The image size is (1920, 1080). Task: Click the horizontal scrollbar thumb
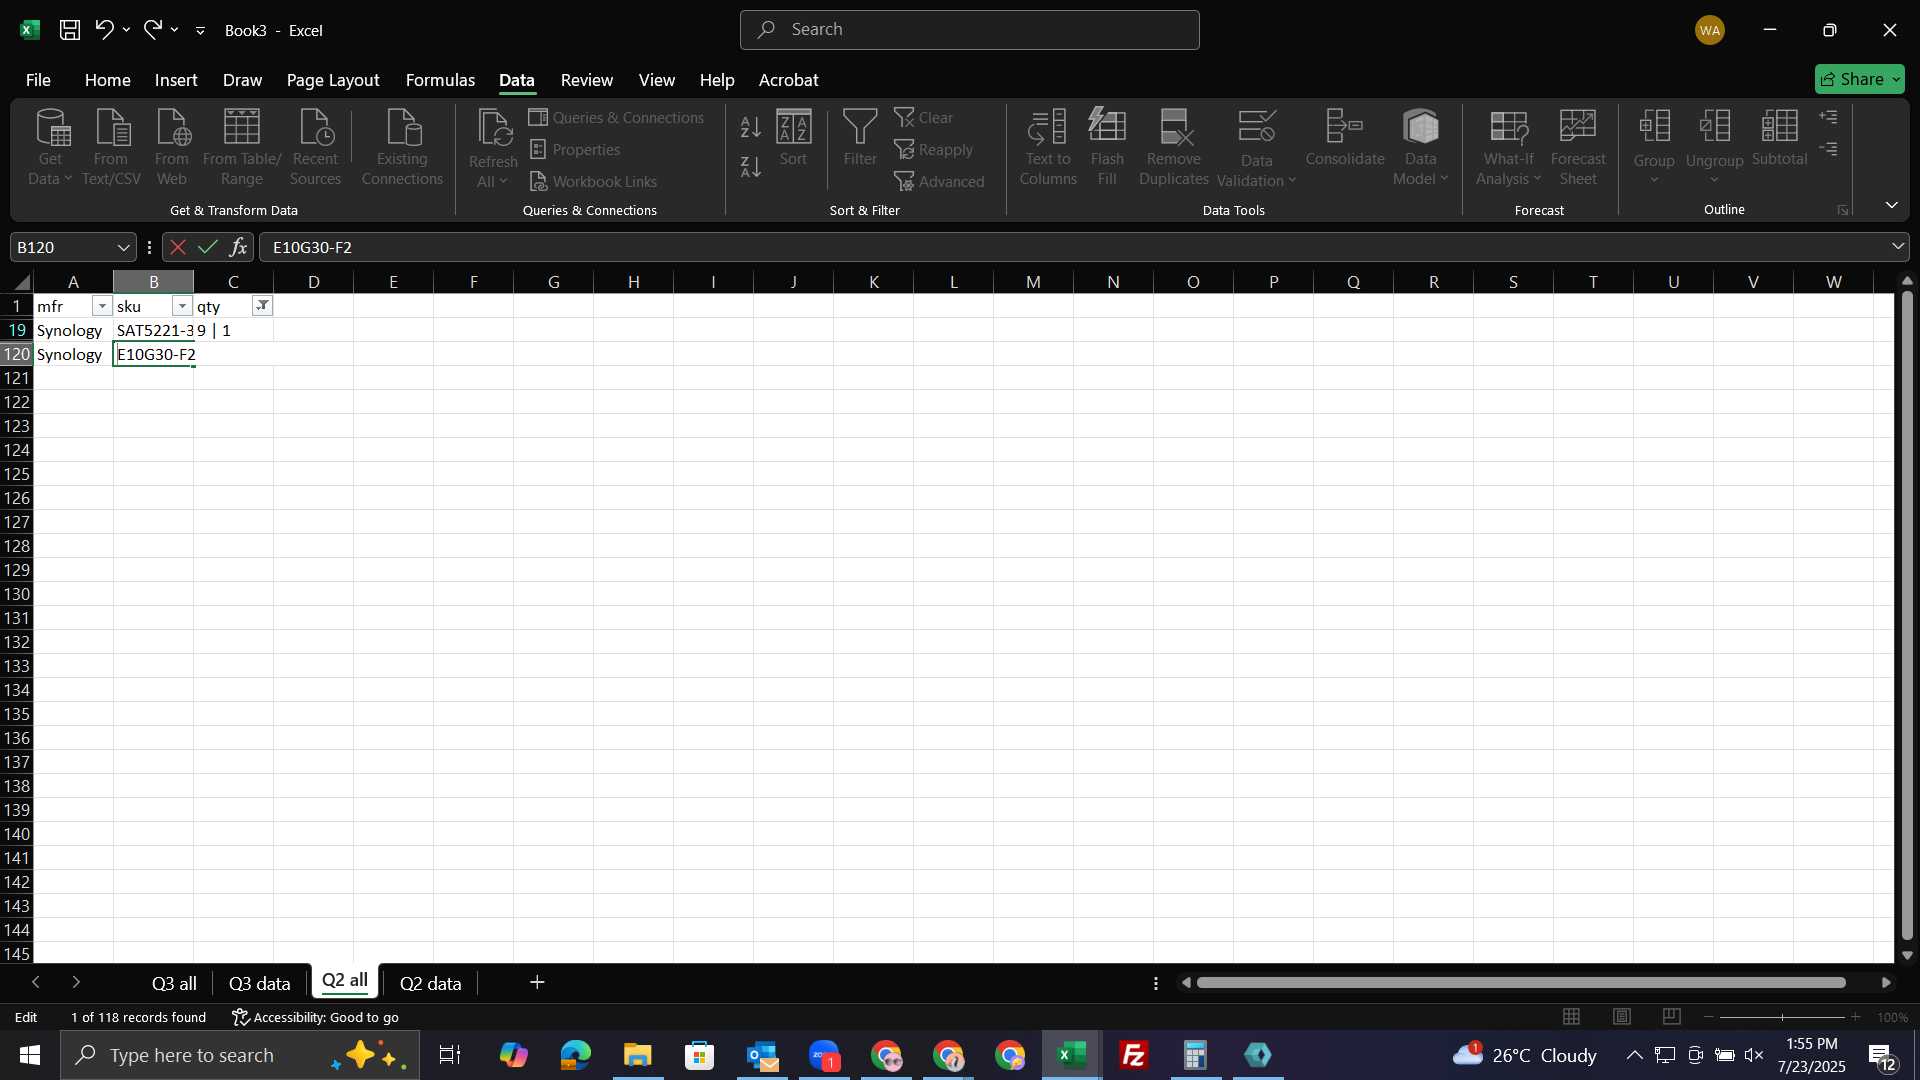pyautogui.click(x=1521, y=983)
